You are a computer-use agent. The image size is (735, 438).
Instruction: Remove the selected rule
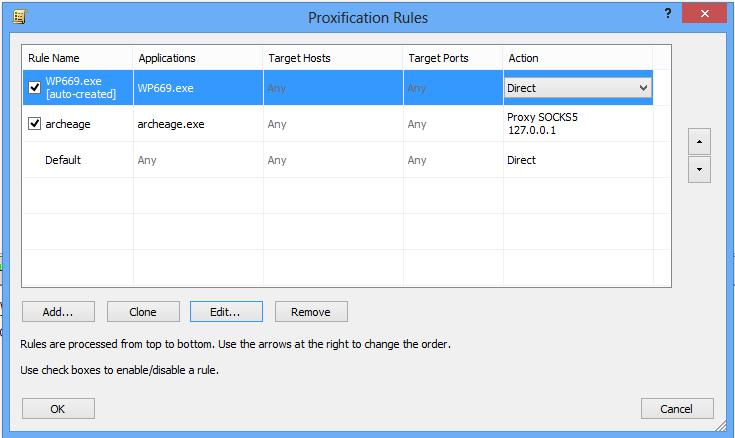(311, 312)
